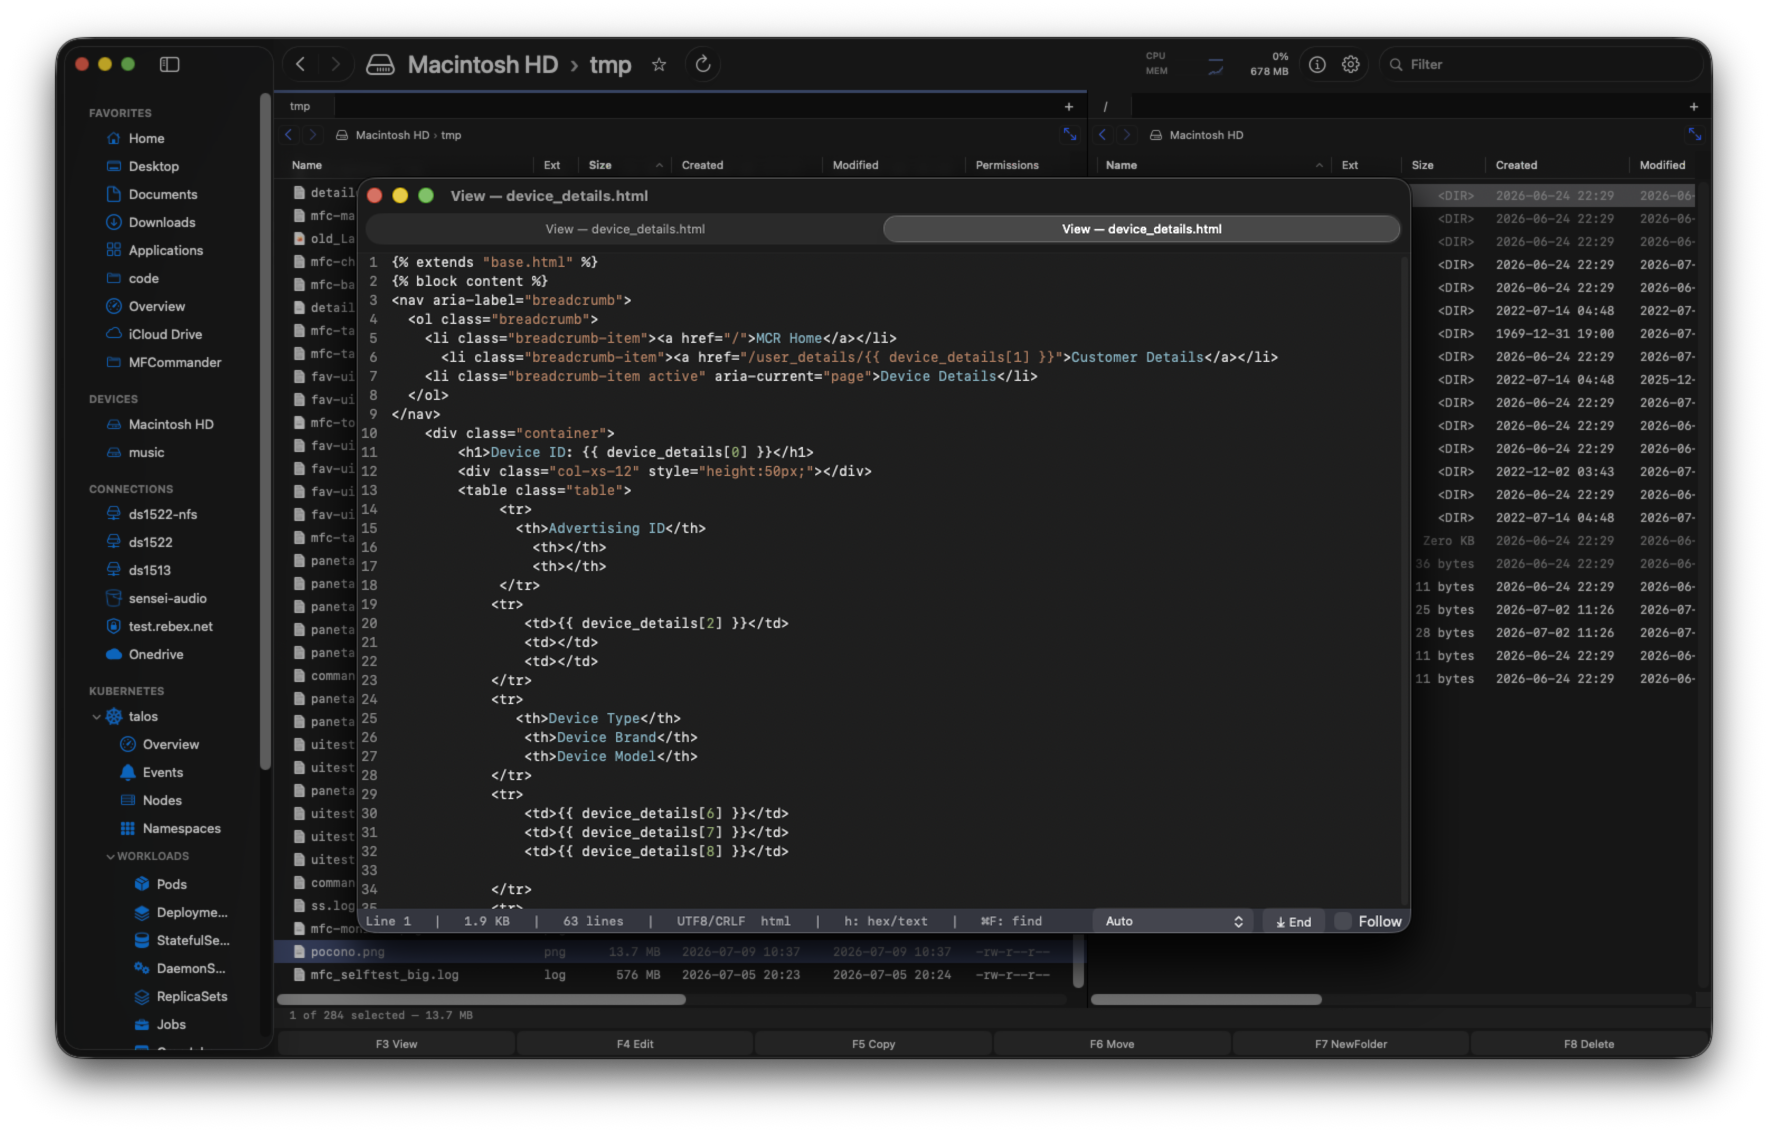Click the Permissions column header
The width and height of the screenshot is (1768, 1132).
1007,165
